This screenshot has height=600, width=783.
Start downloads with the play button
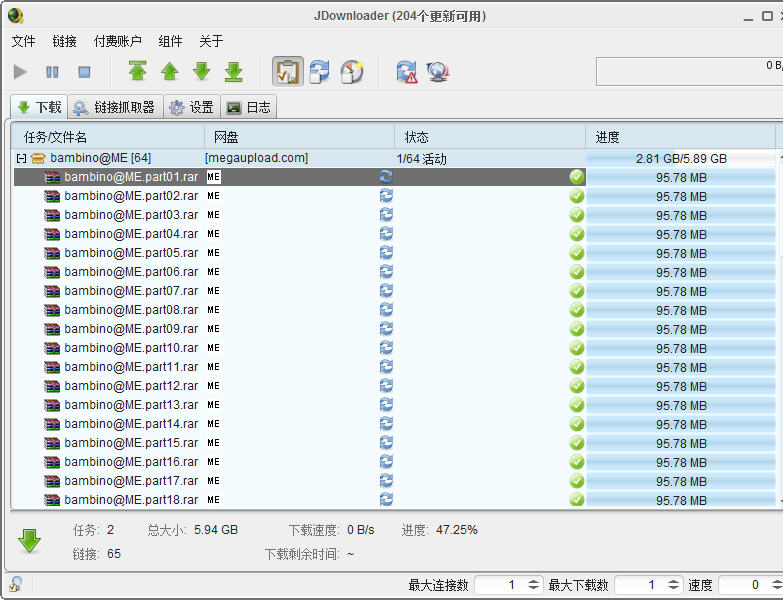(20, 72)
